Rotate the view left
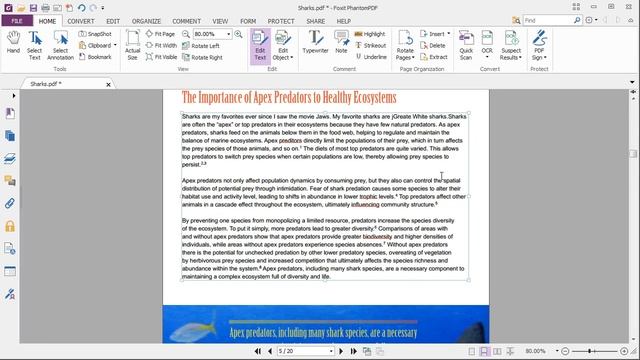Viewport: 640px width, 360px height. pyautogui.click(x=201, y=46)
